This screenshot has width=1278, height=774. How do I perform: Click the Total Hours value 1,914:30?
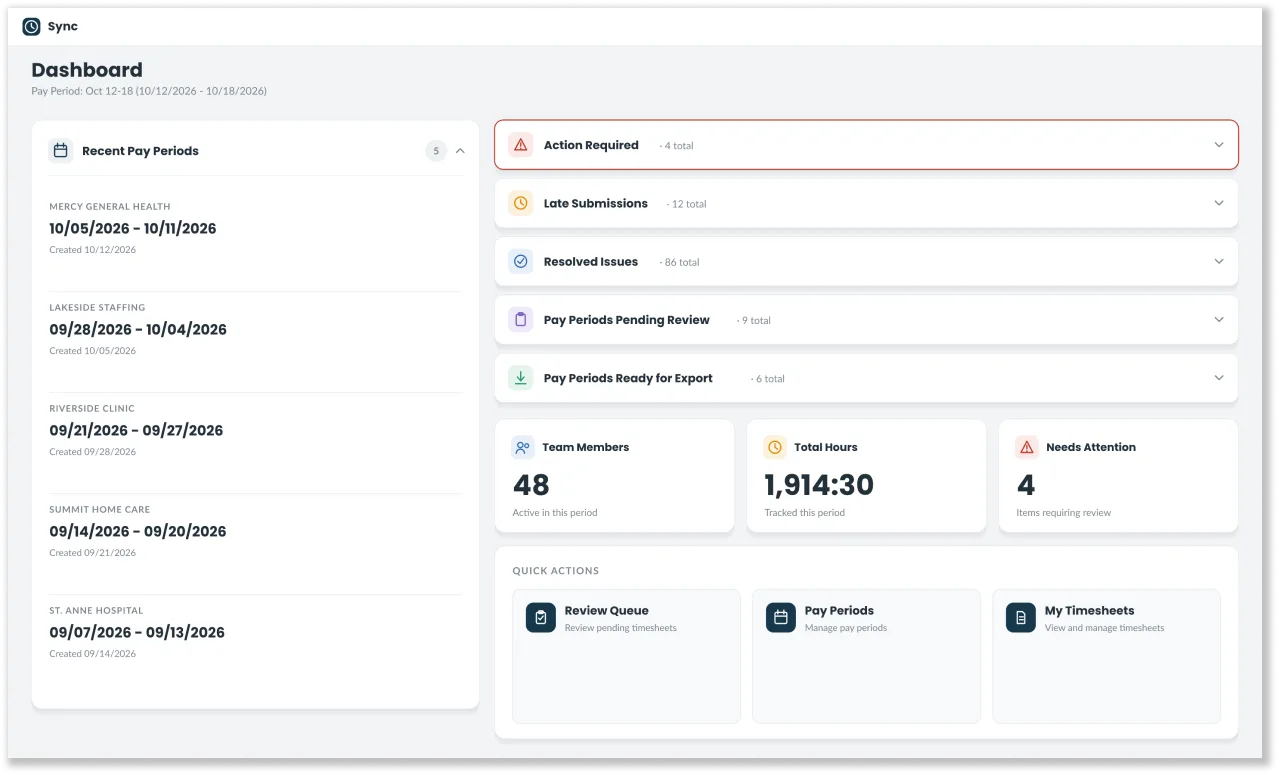point(819,485)
